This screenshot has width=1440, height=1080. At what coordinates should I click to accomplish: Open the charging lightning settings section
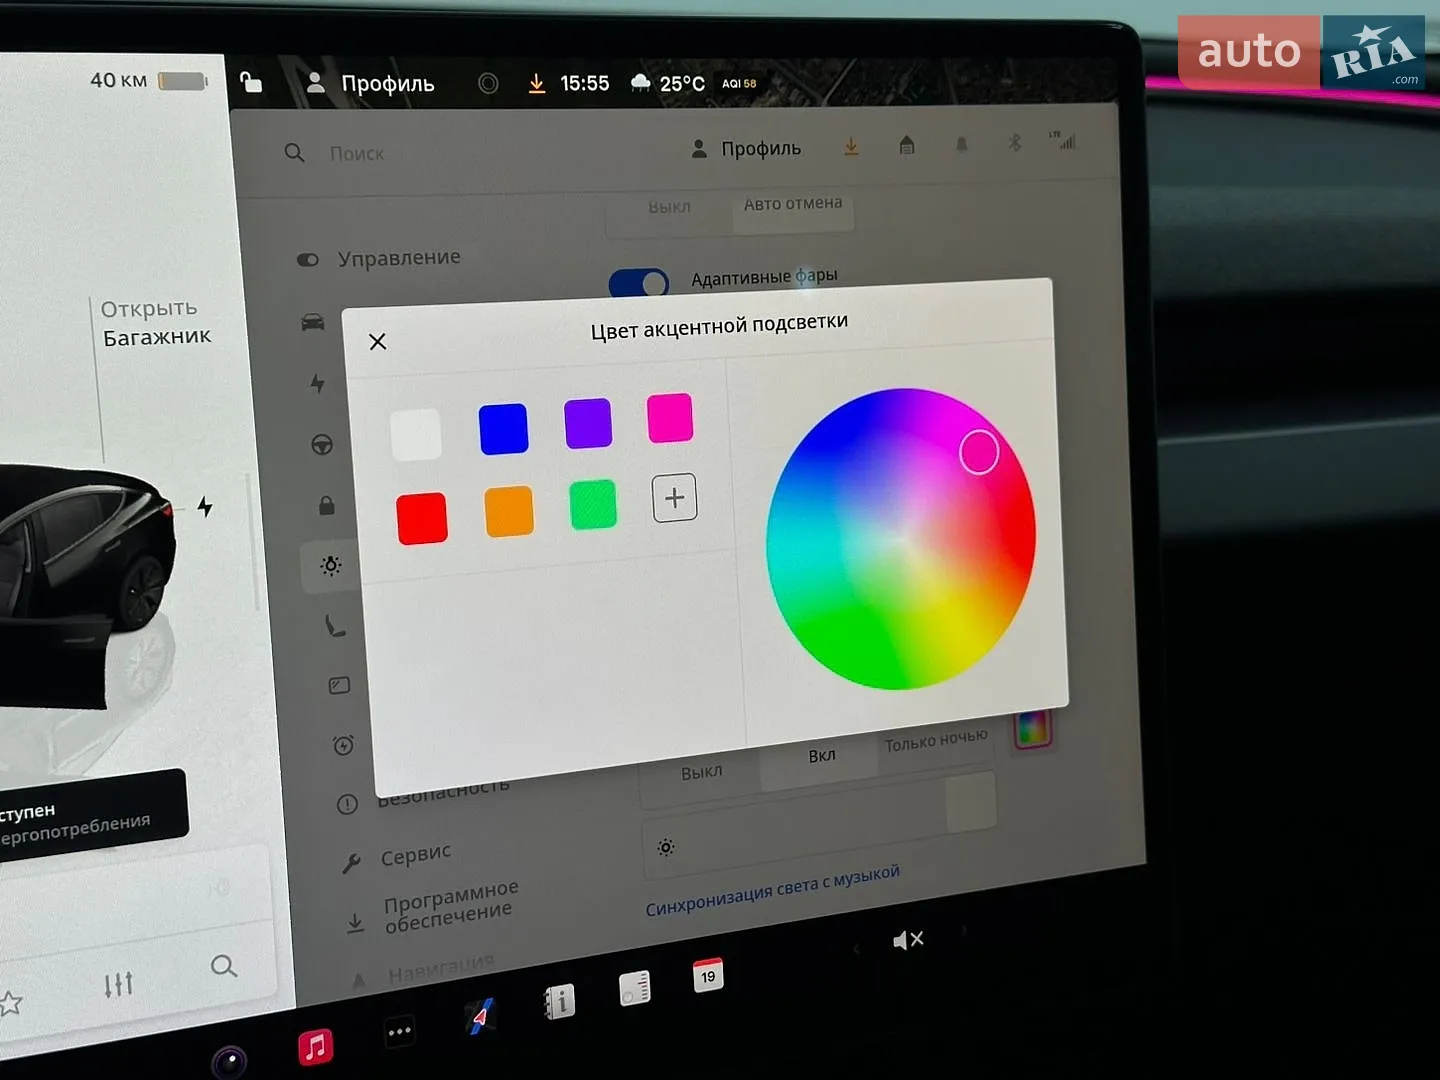(317, 383)
